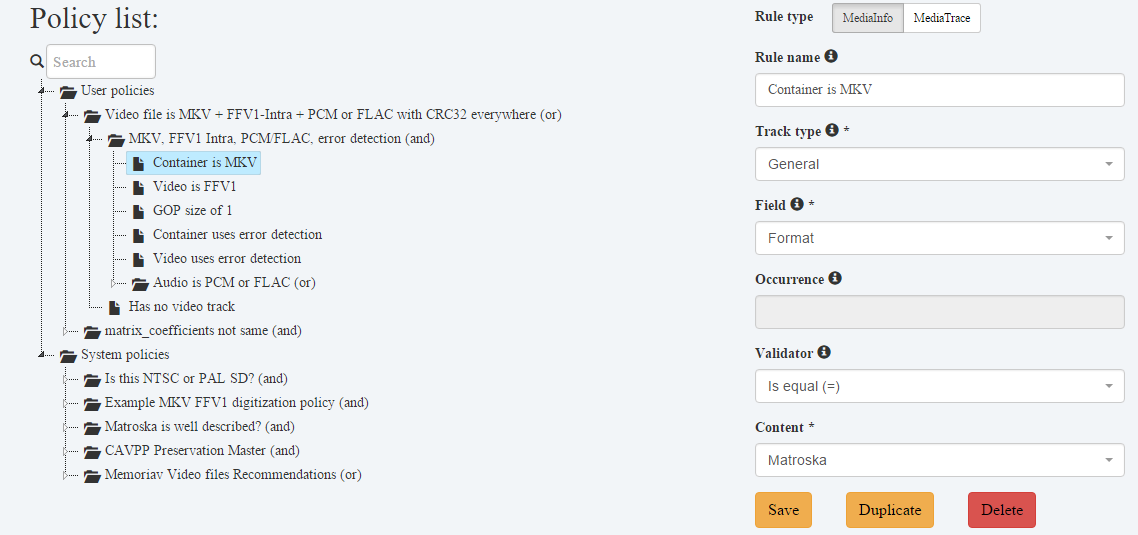Image resolution: width=1138 pixels, height=535 pixels.
Task: Expand the Audio is PCM or FLAC folder
Action: tap(113, 283)
